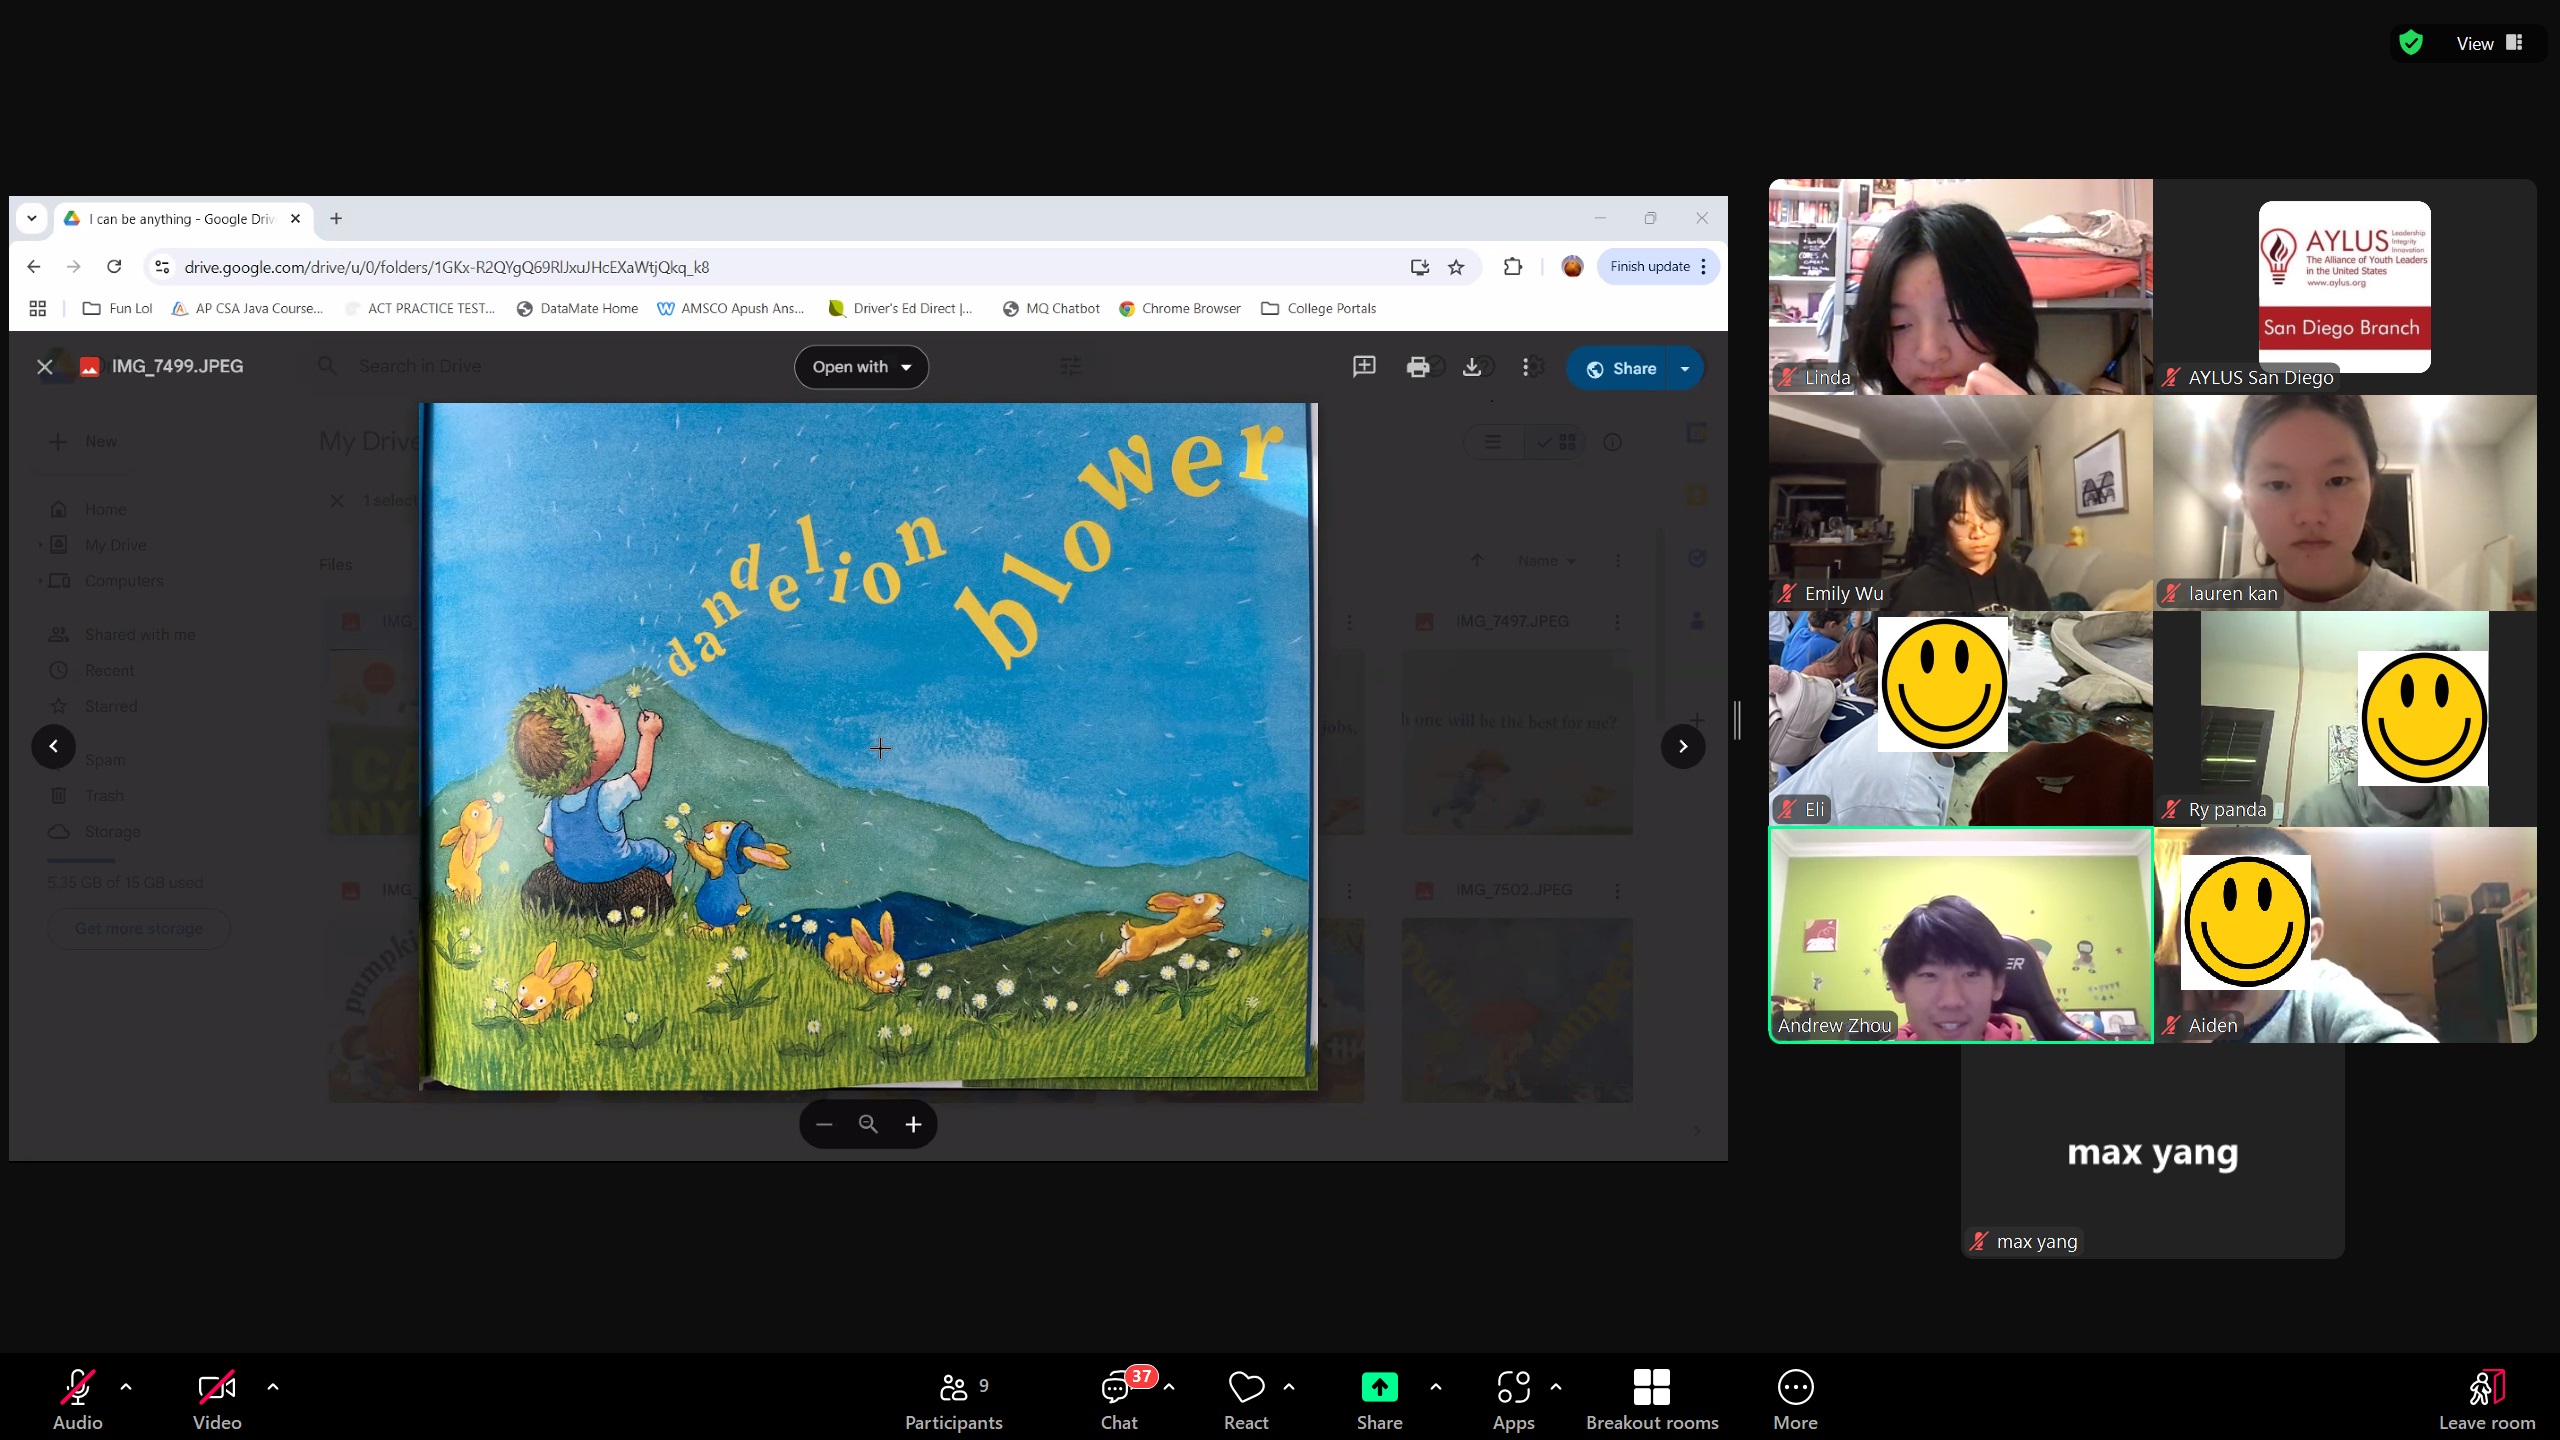The width and height of the screenshot is (2560, 1440).
Task: Unmute the microphone with Audio button
Action: [x=77, y=1398]
